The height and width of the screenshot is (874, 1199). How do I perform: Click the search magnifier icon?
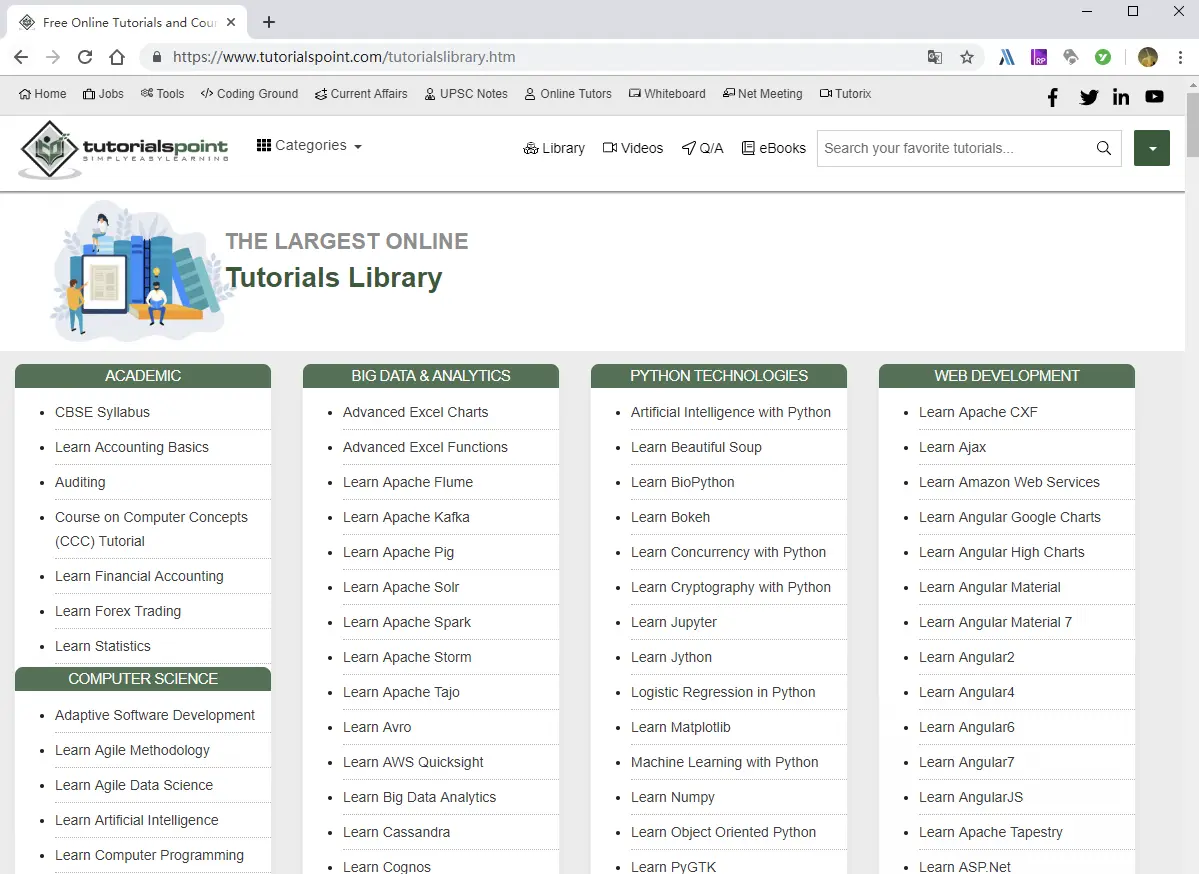(x=1103, y=148)
